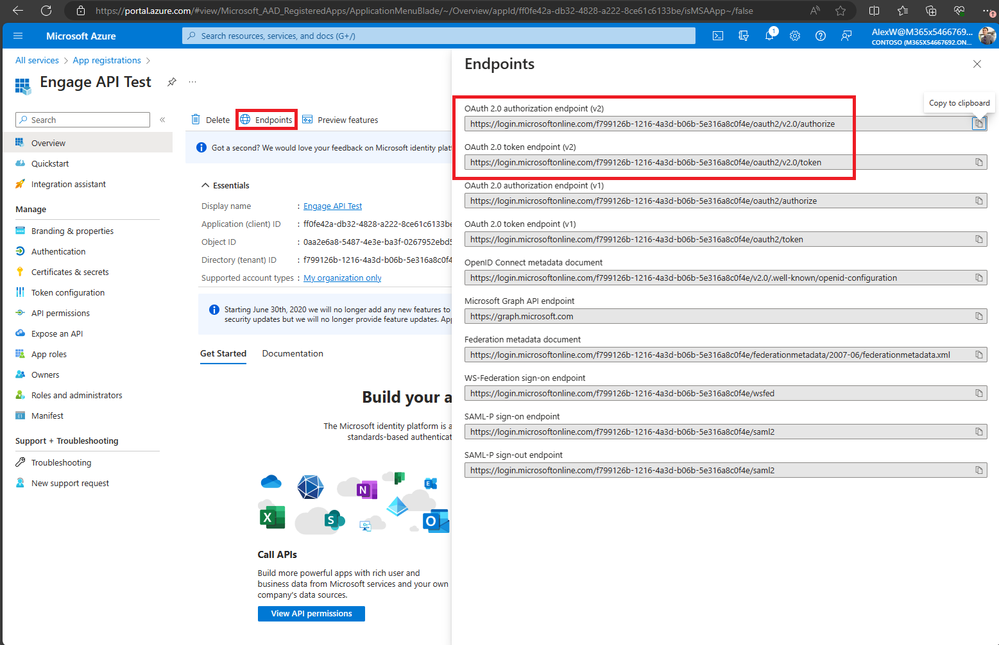This screenshot has width=999, height=645.
Task: Copy OAuth 2.0 token endpoint (v2) URL
Action: [x=979, y=163]
